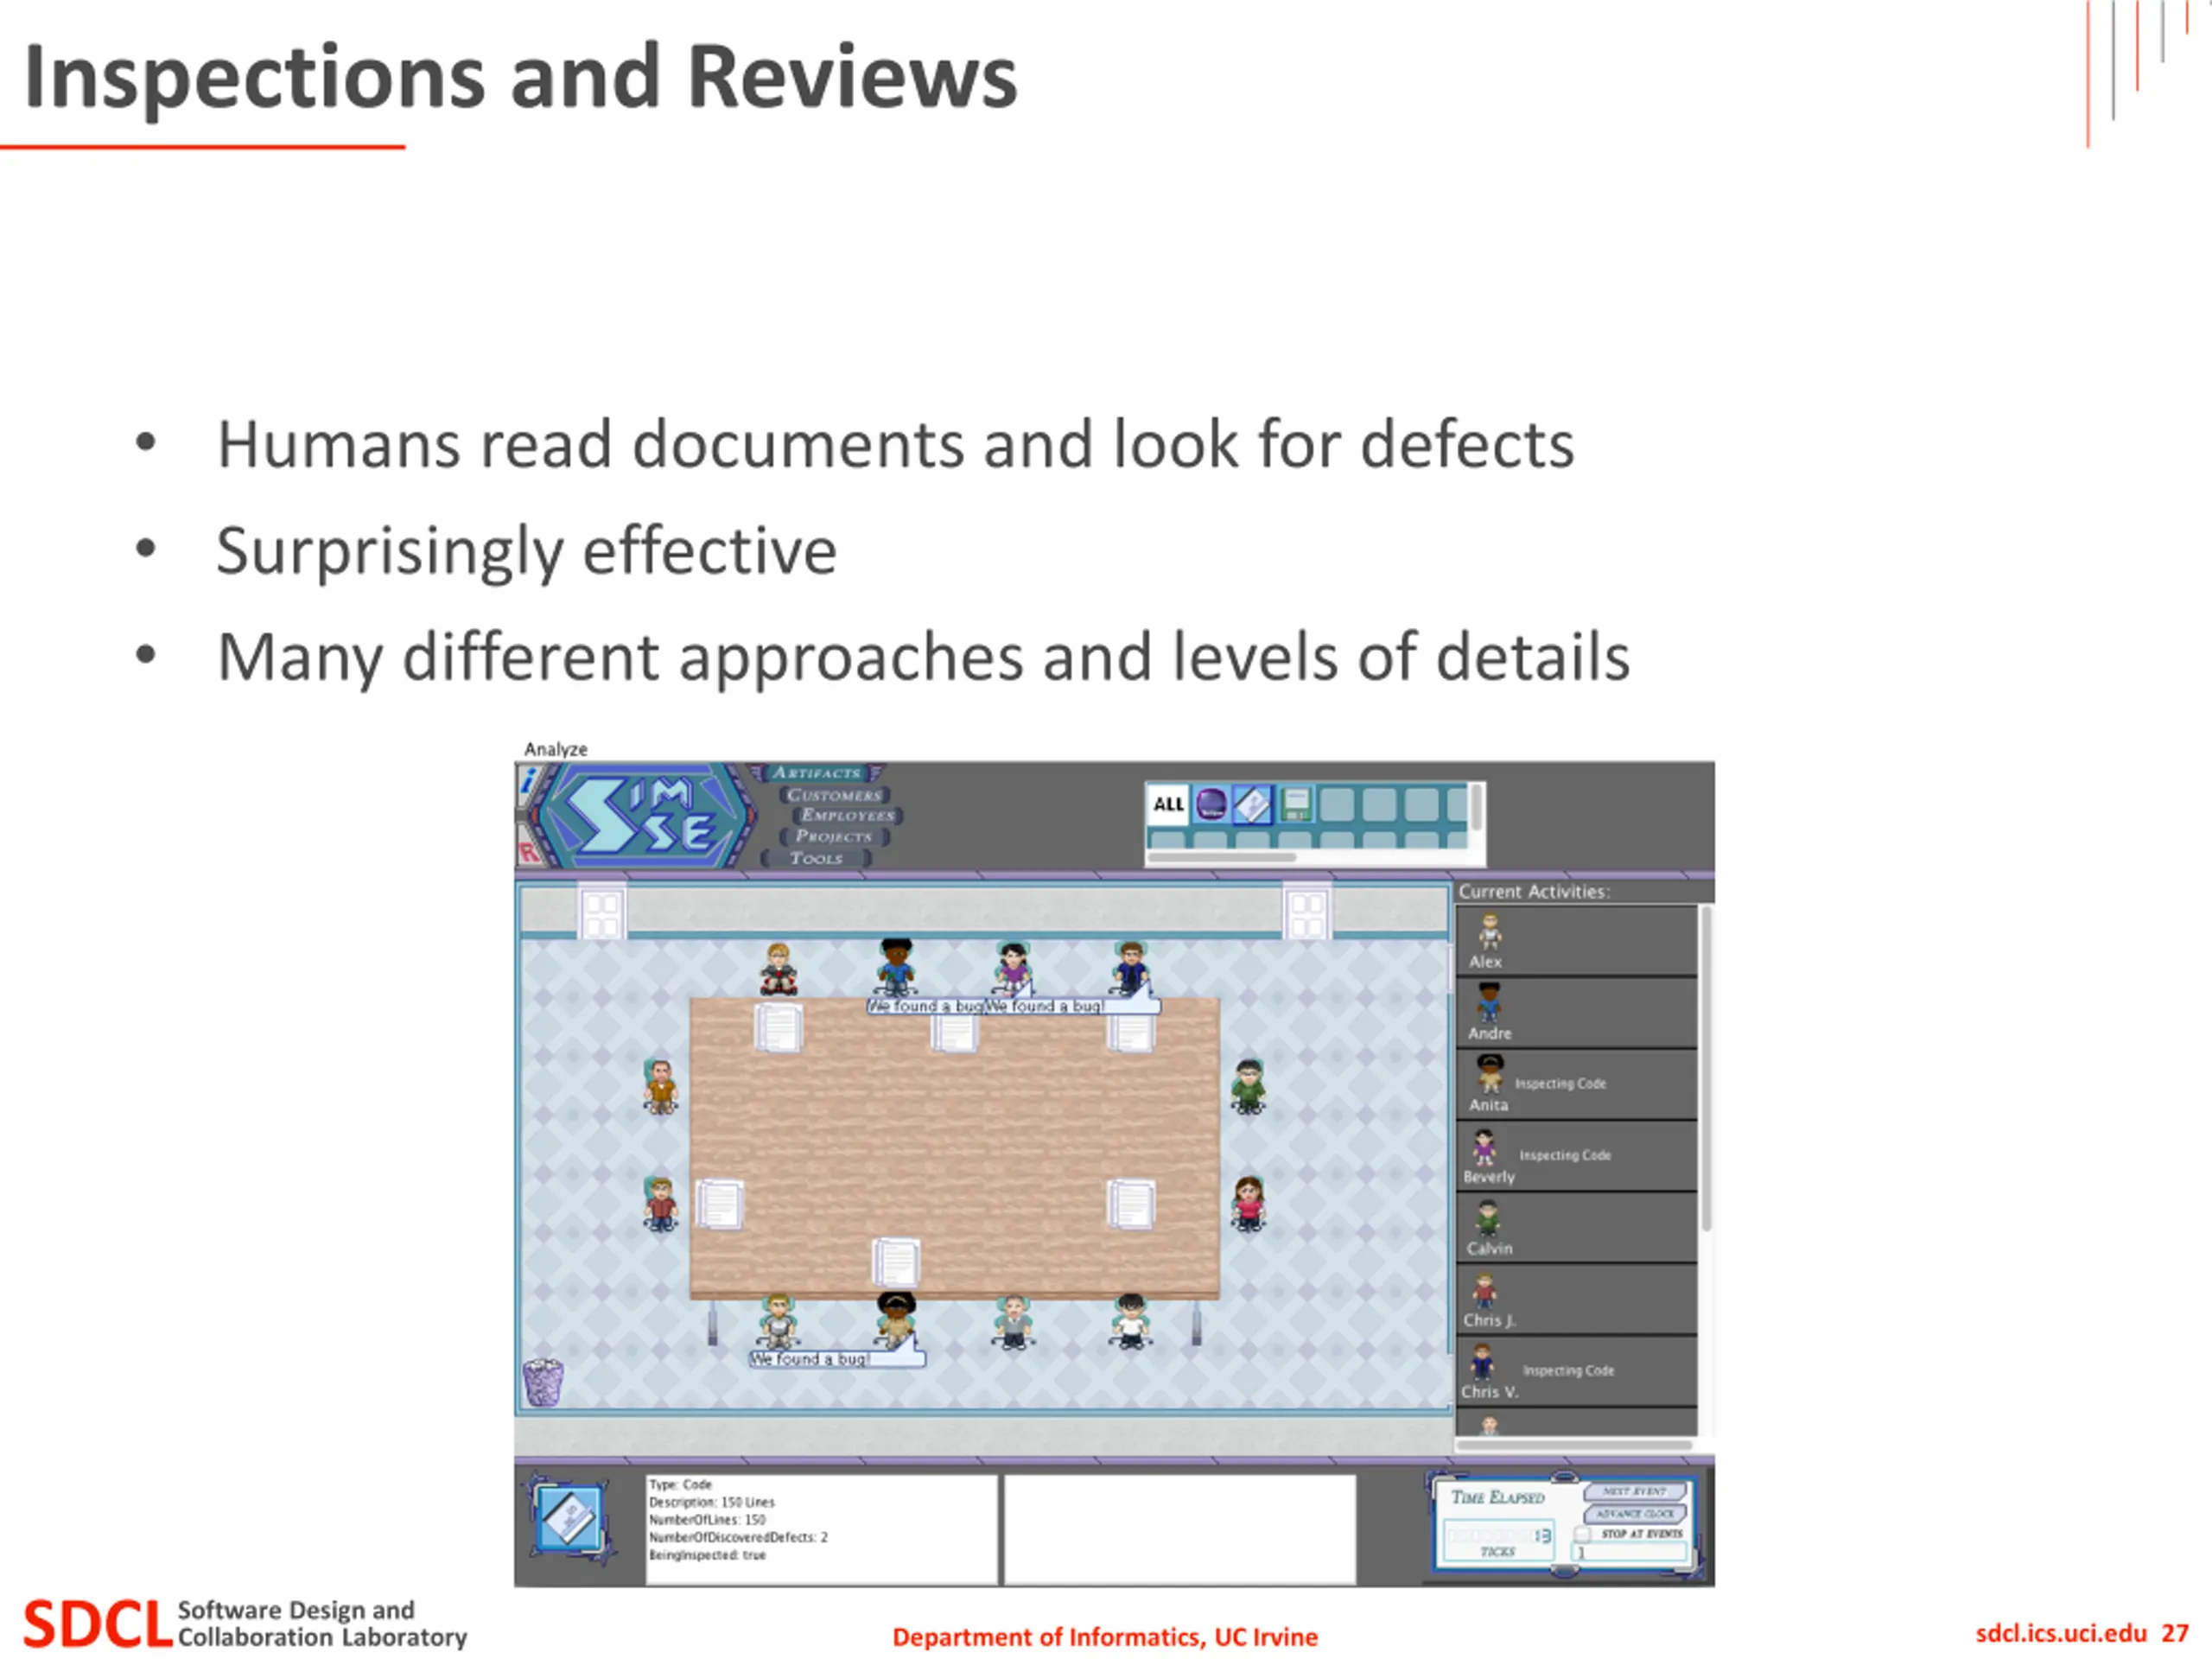Click 'NumberOfLines: 150' in the info panel

(x=707, y=1519)
